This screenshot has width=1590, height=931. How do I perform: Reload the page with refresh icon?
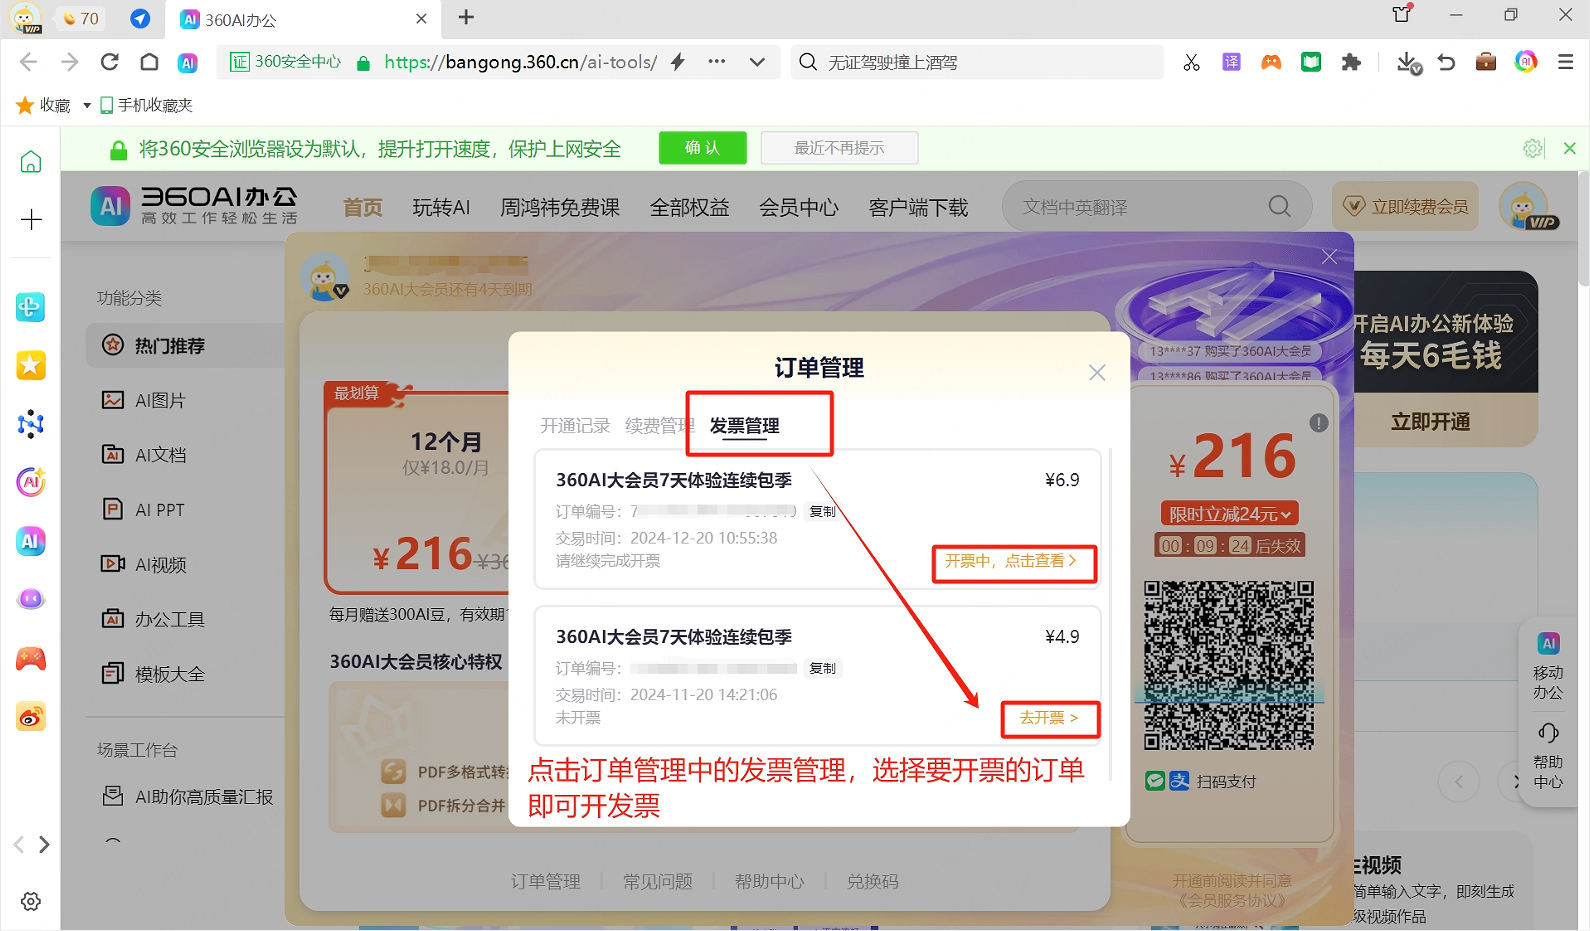click(x=110, y=62)
